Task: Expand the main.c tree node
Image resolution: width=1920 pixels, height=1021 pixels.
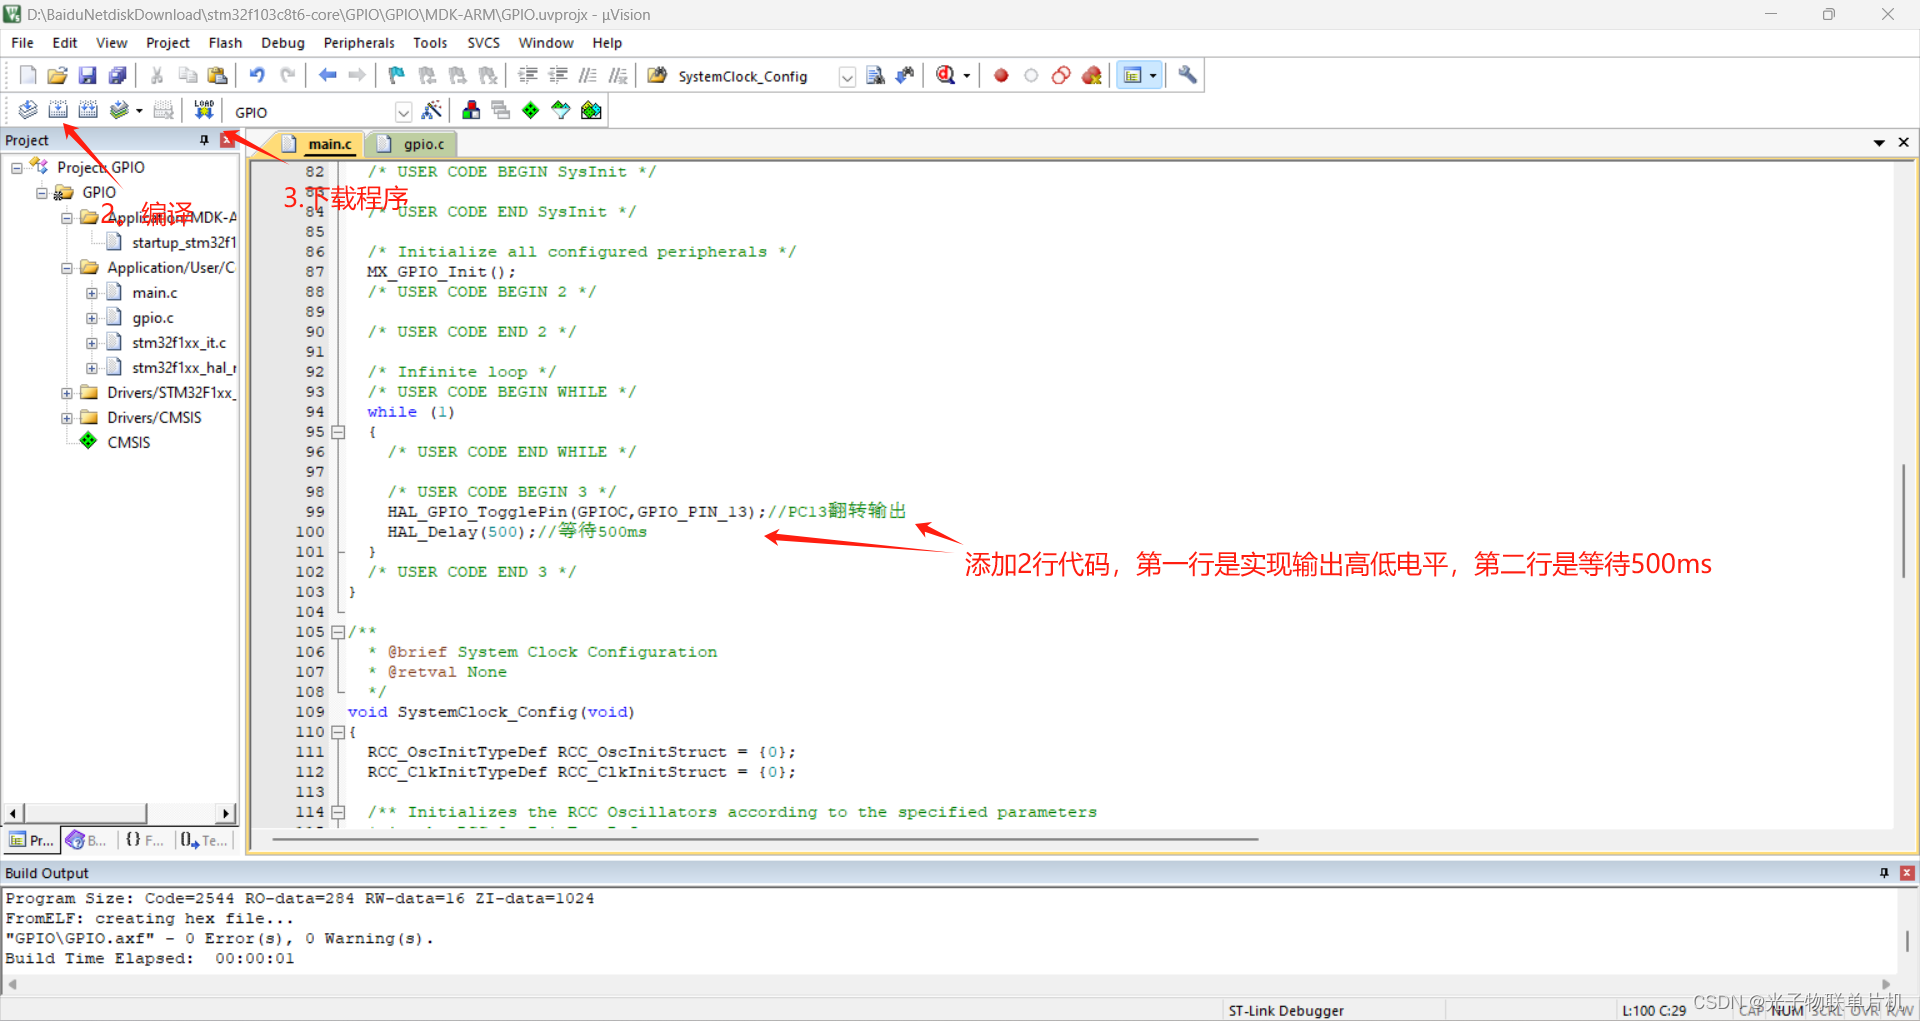Action: click(x=92, y=293)
